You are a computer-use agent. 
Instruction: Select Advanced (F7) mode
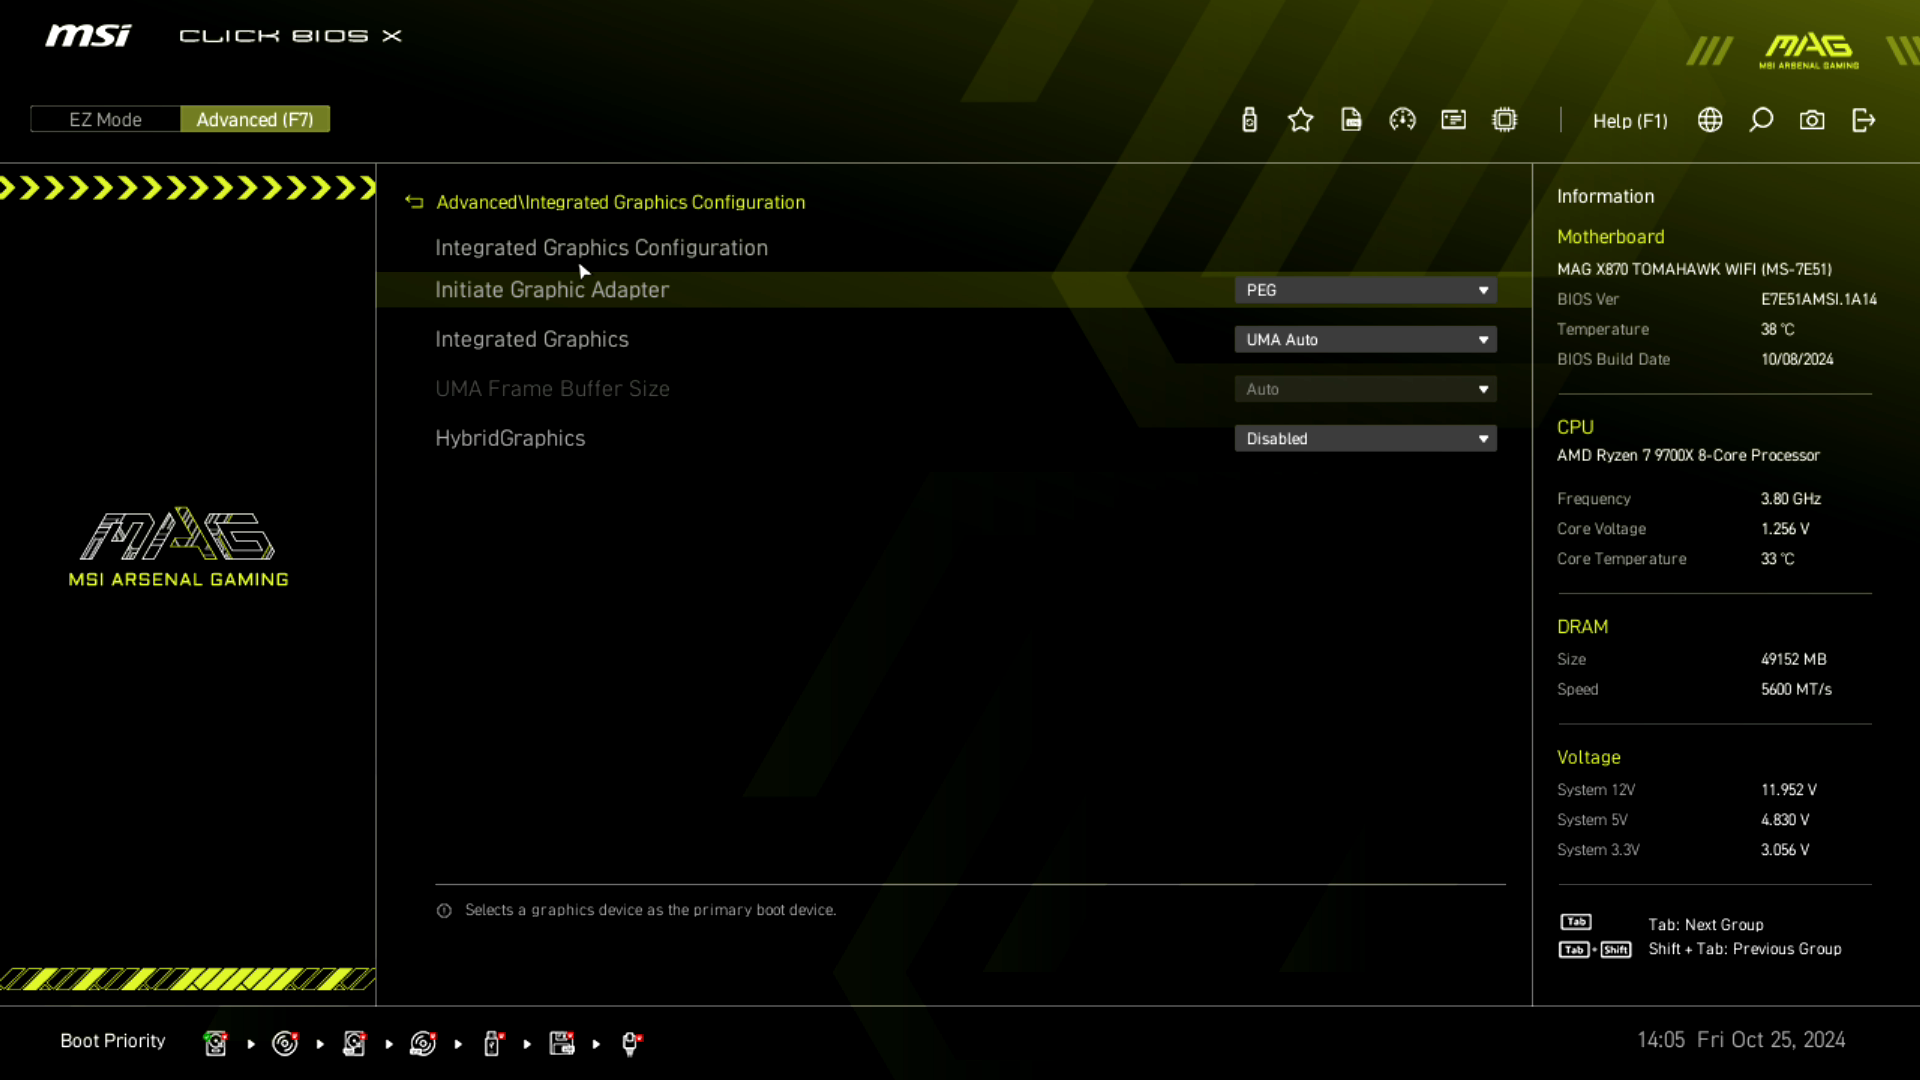click(x=255, y=119)
